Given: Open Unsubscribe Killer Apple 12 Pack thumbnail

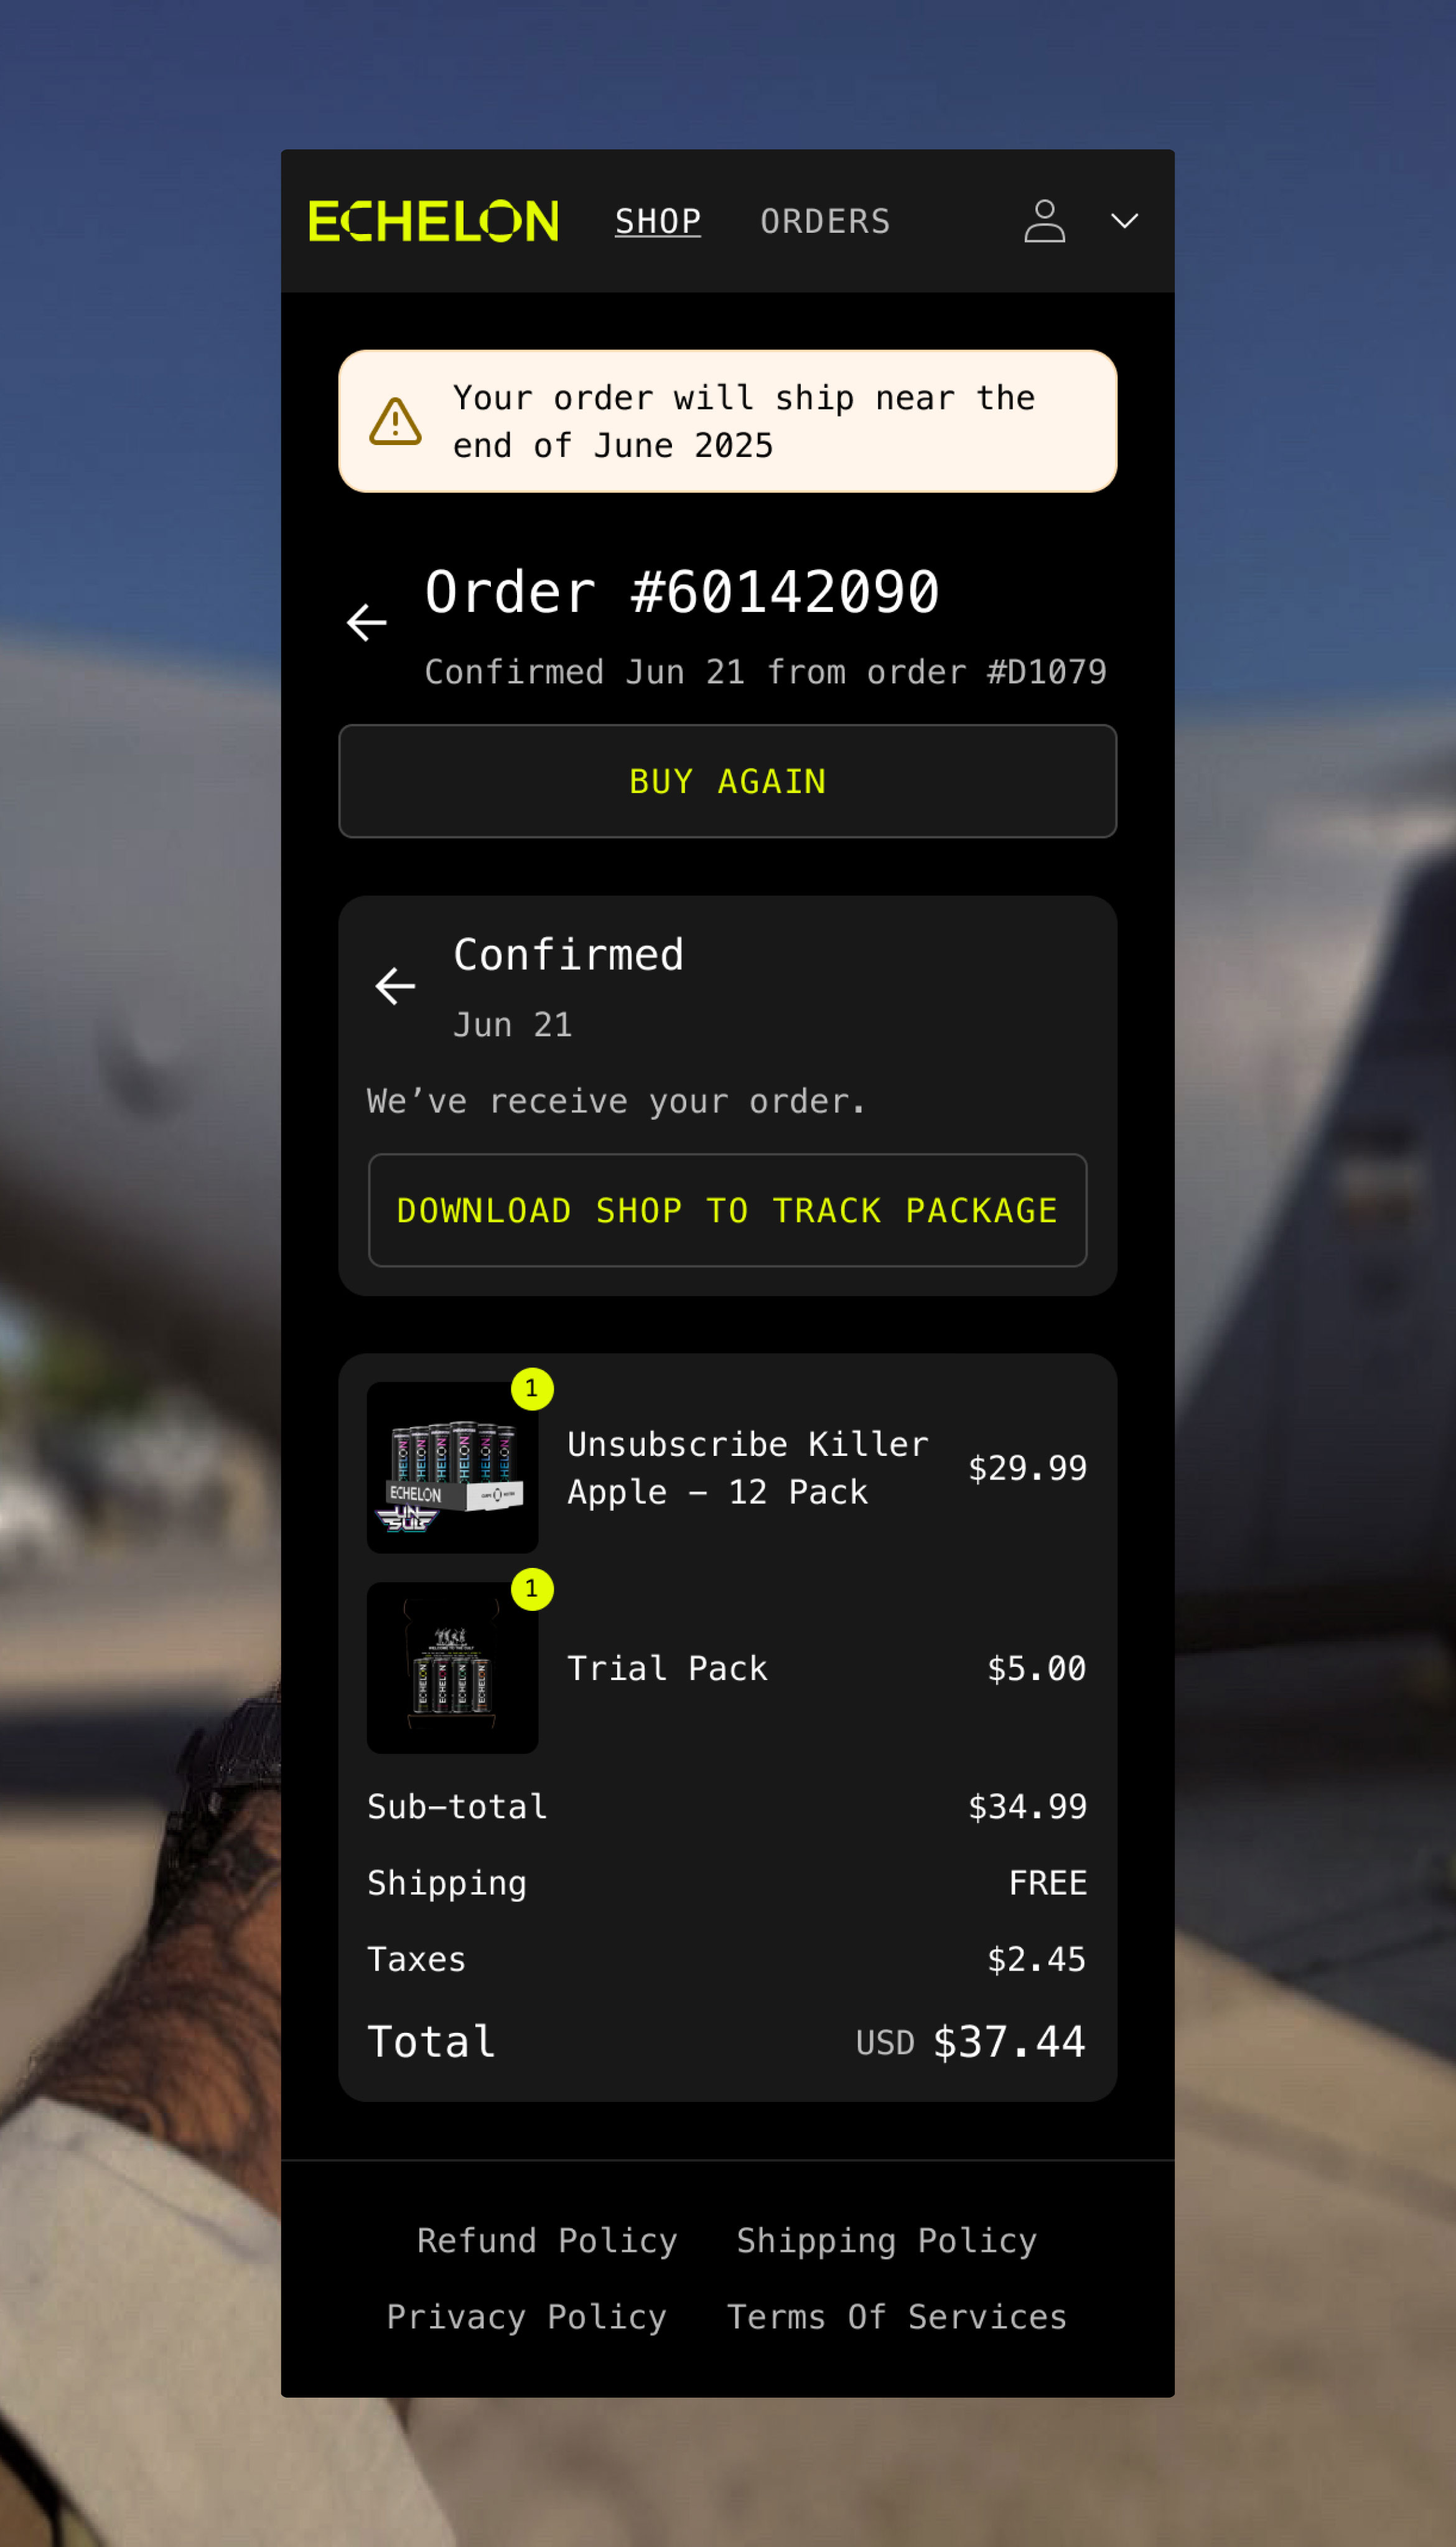Looking at the screenshot, I should [x=453, y=1468].
